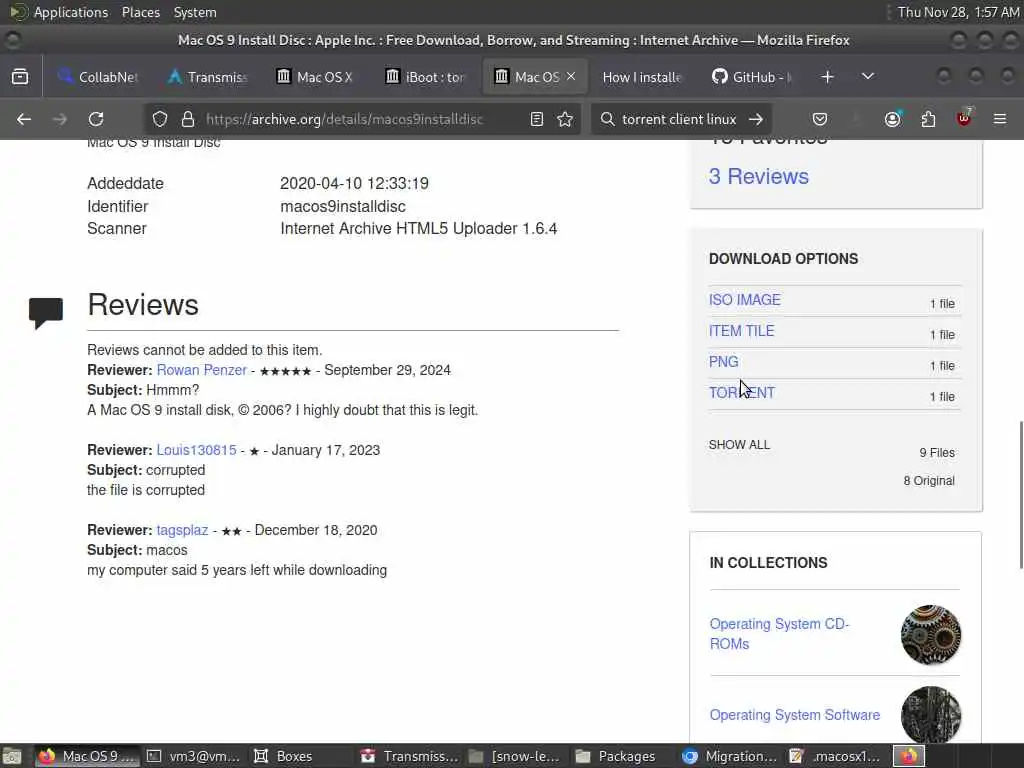Download the ISO IMAGE file
This screenshot has width=1024, height=768.
click(x=744, y=300)
